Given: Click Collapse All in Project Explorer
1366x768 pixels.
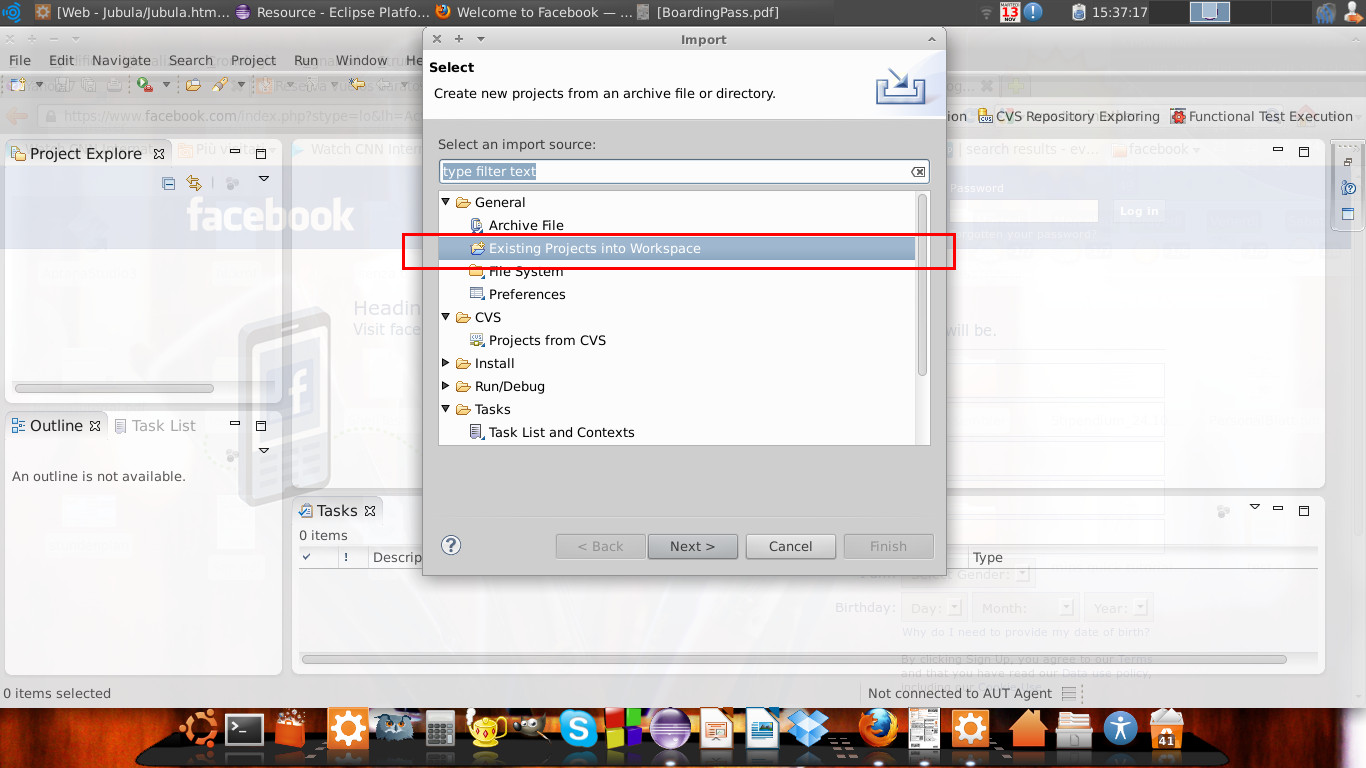Looking at the screenshot, I should point(168,183).
